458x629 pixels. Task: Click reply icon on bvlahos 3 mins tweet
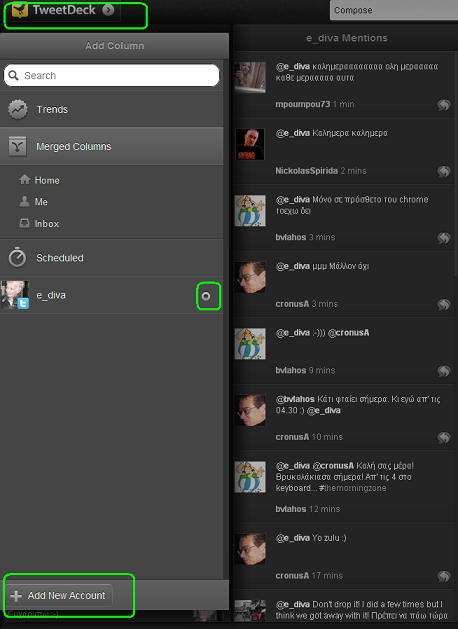(x=444, y=238)
